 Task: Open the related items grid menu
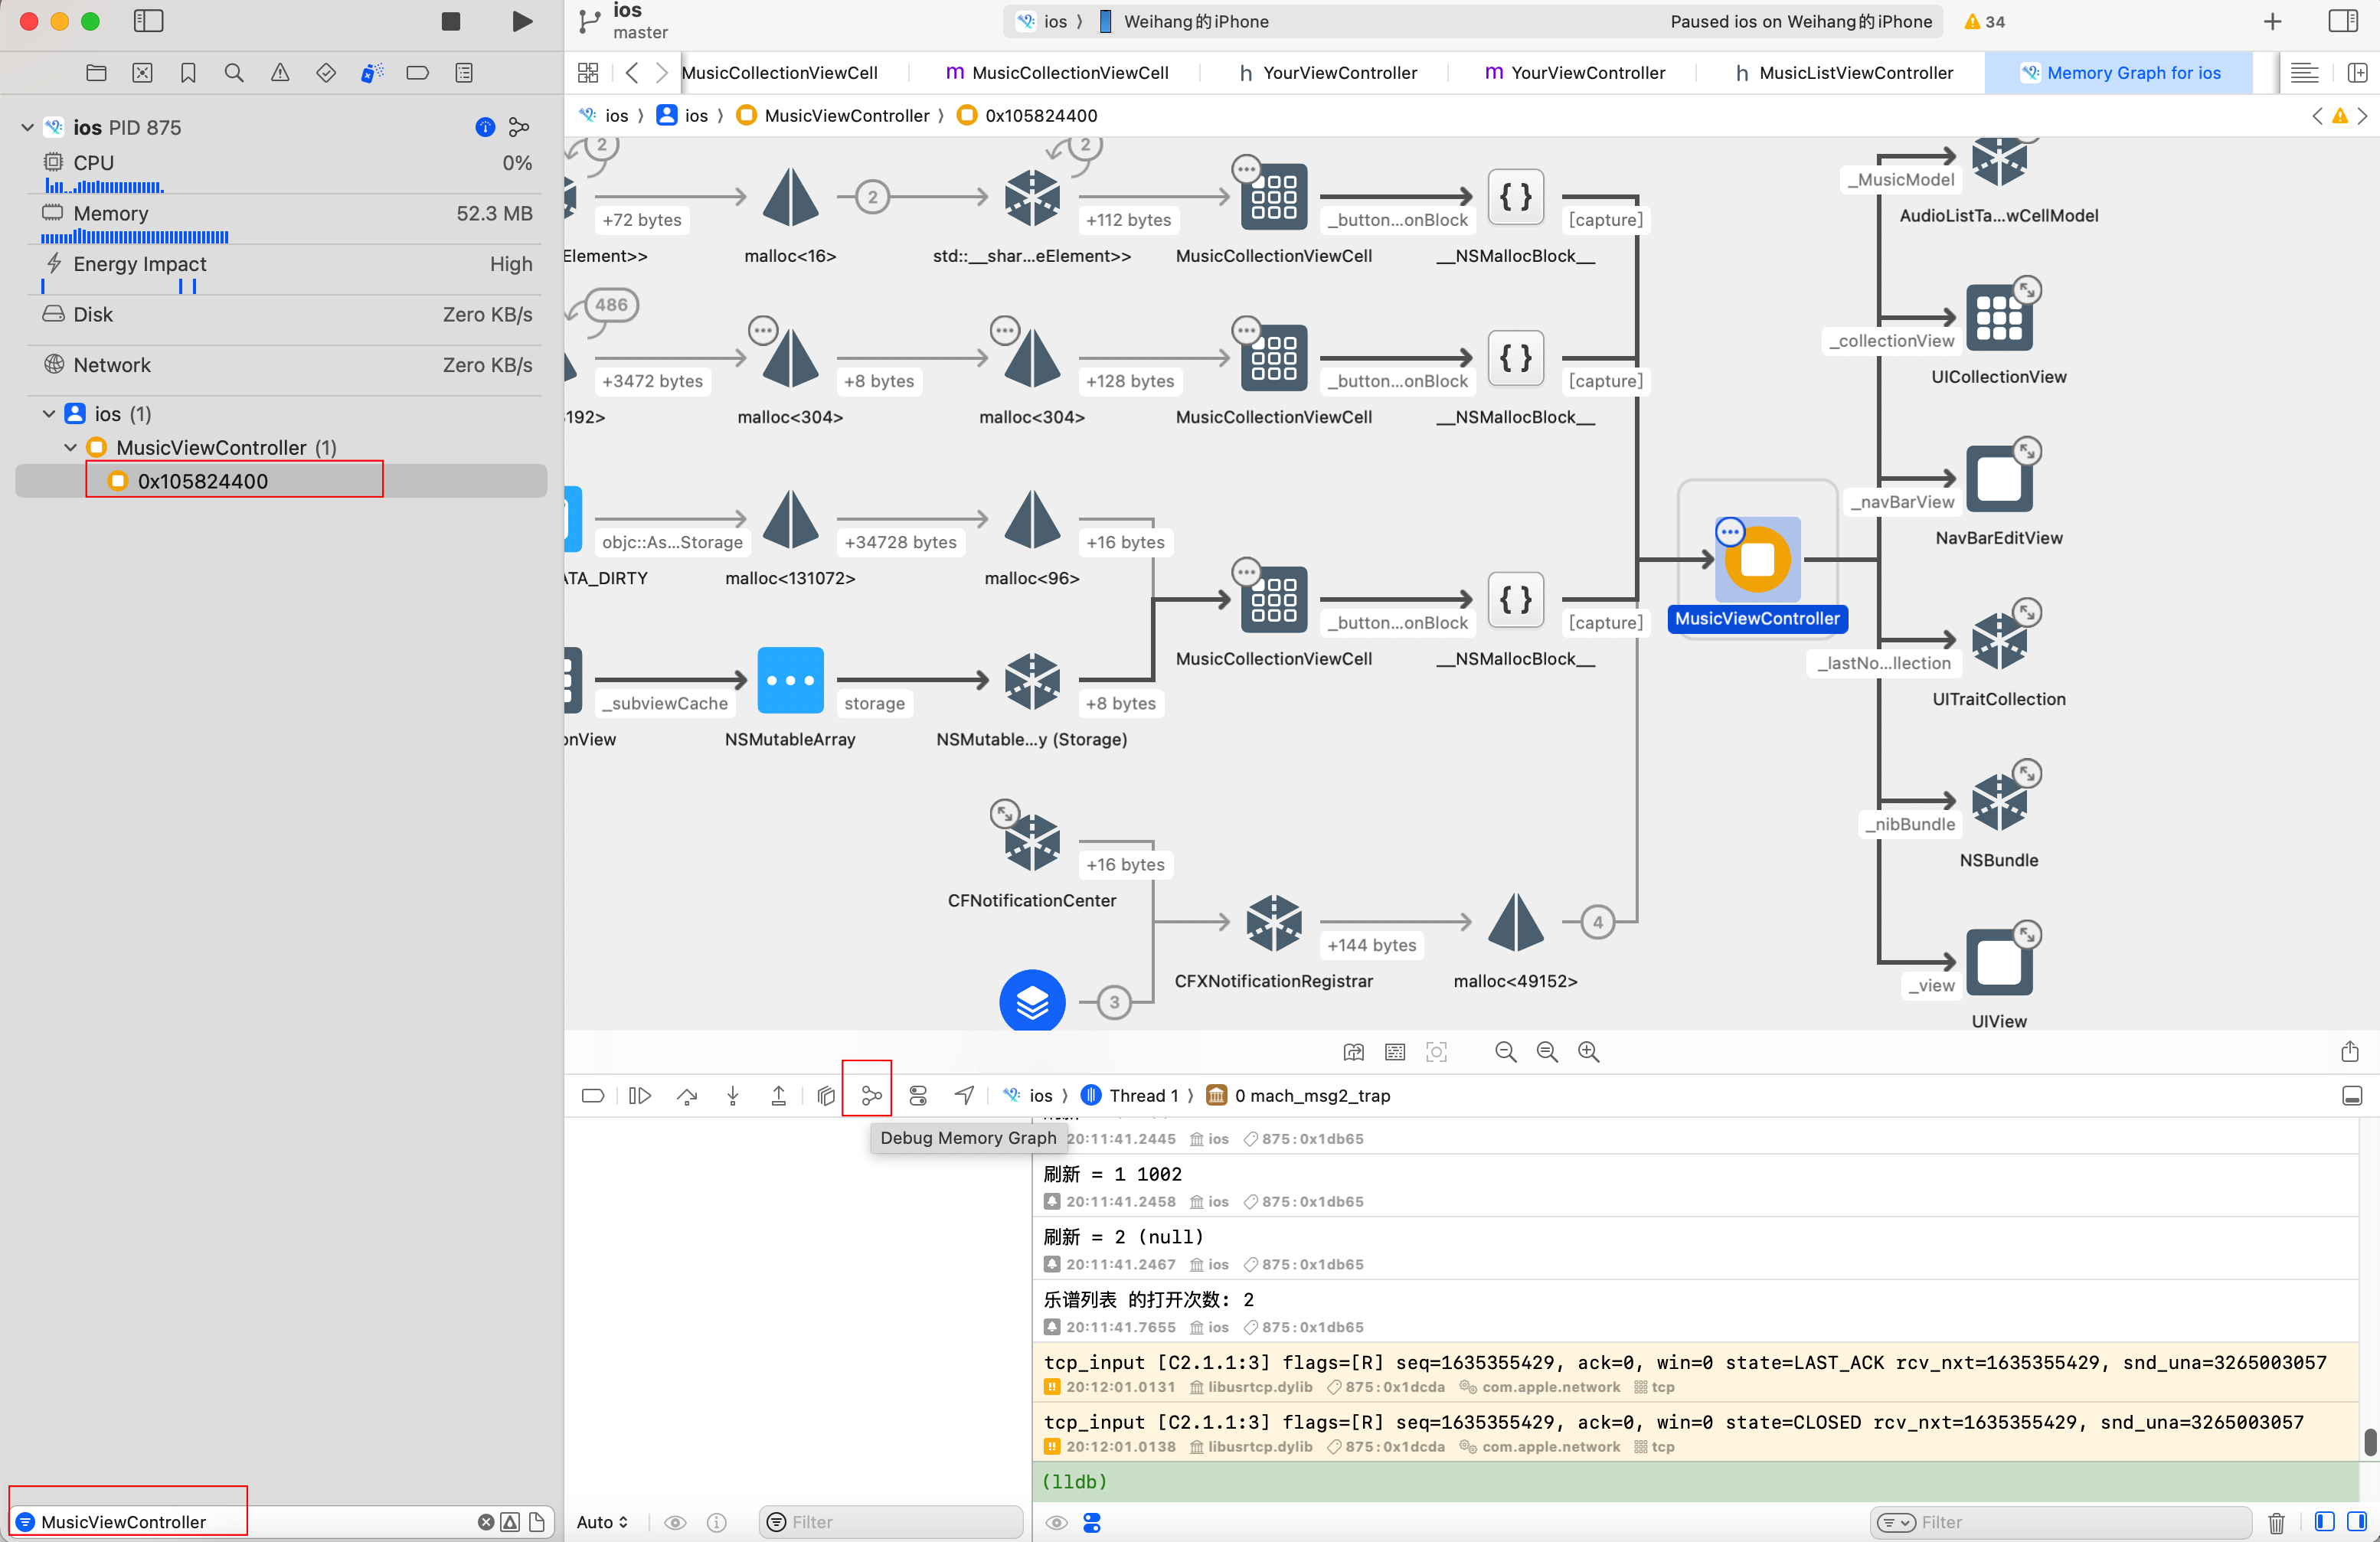(x=588, y=73)
